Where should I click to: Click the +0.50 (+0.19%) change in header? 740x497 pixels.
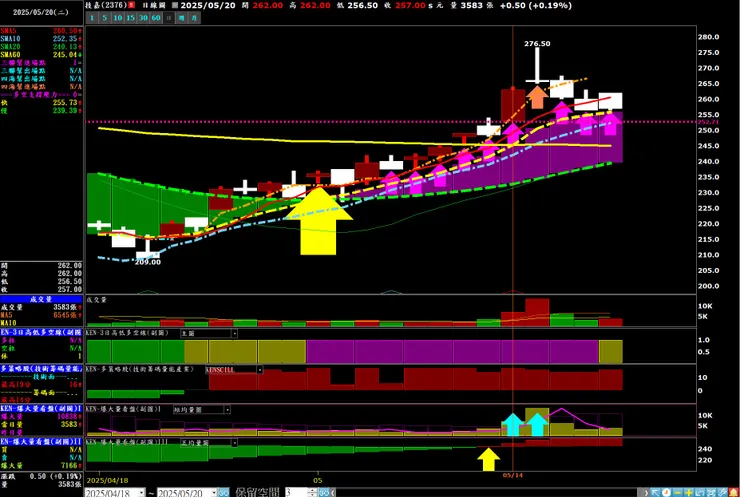(x=536, y=5)
